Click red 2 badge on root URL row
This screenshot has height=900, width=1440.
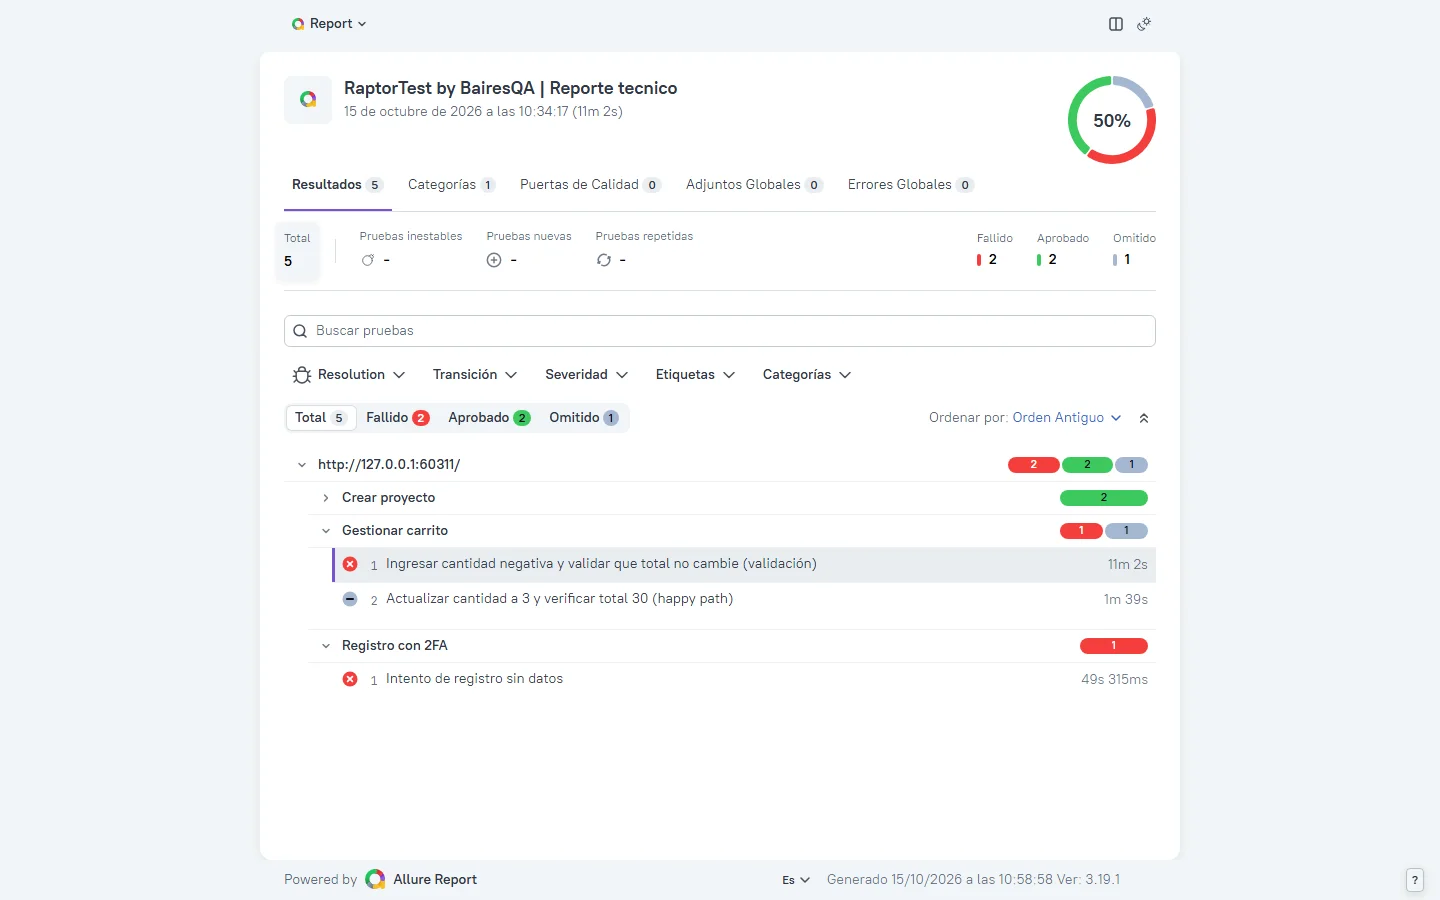click(x=1034, y=465)
